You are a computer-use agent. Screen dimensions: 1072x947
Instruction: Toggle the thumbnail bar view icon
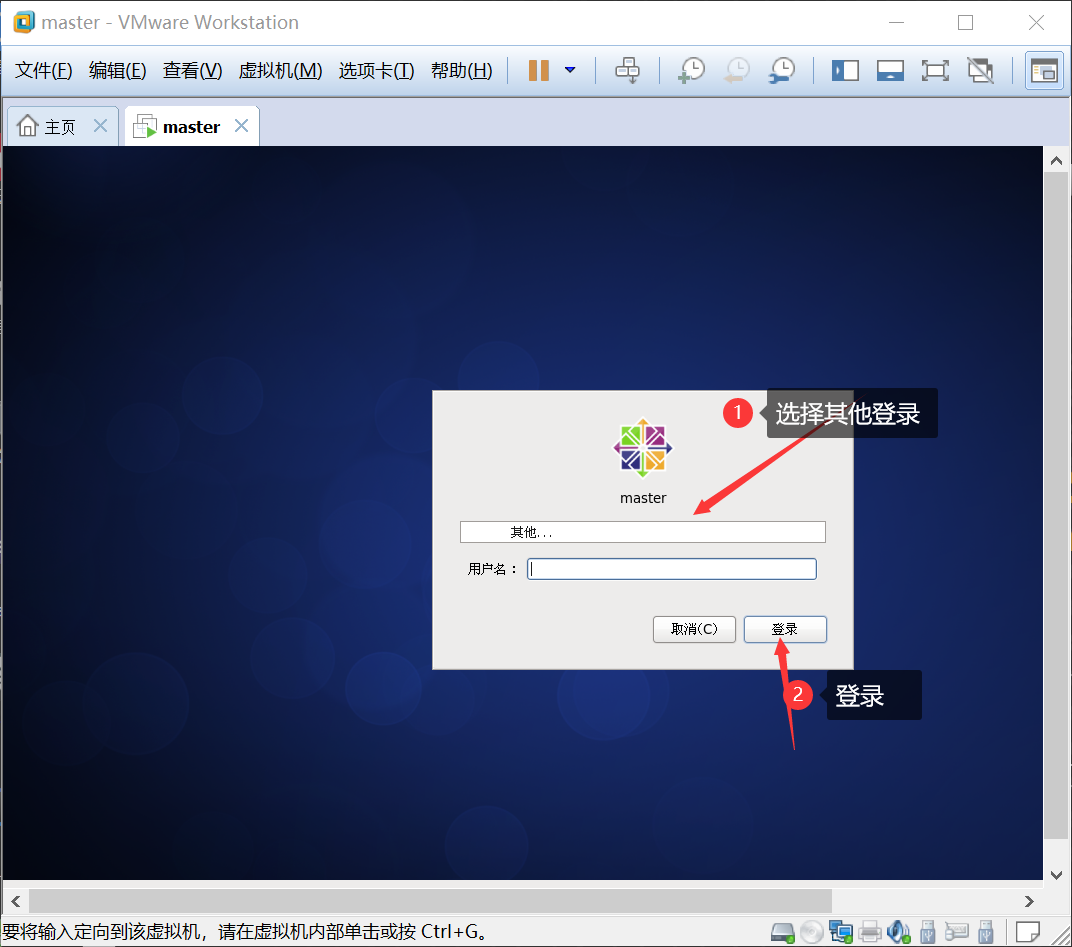[x=890, y=70]
